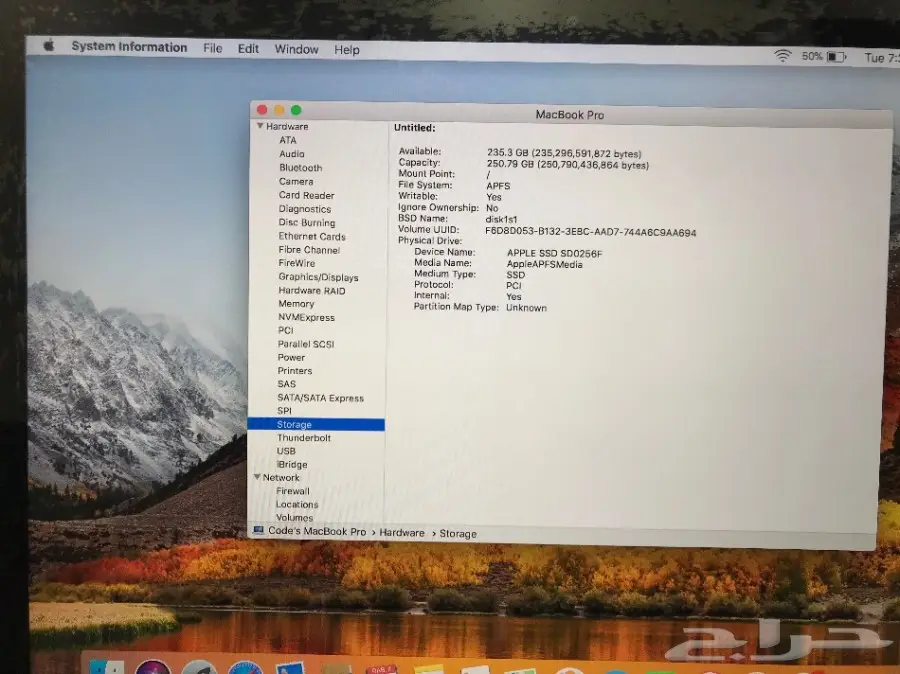Screen dimensions: 900x674
Task: Minimize the MacBook Pro window
Action: [x=279, y=110]
